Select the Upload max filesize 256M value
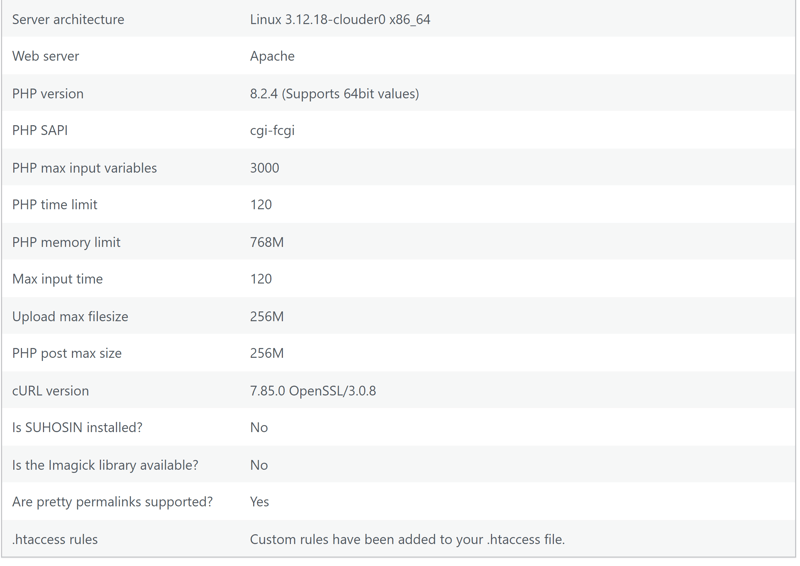The height and width of the screenshot is (566, 800). pyautogui.click(x=266, y=316)
